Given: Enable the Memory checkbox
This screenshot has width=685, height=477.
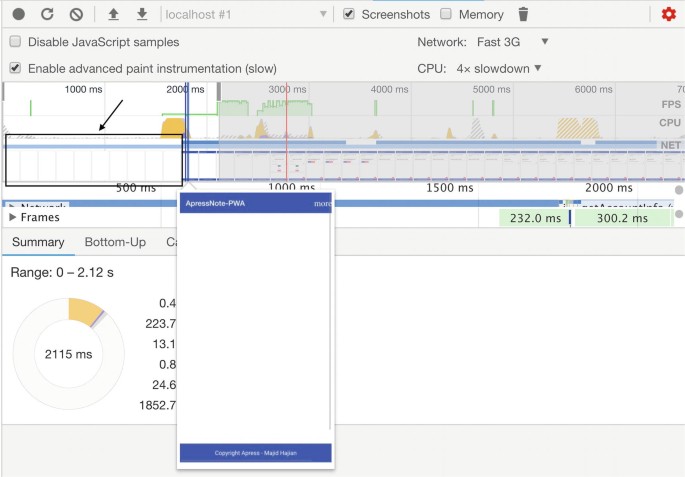Looking at the screenshot, I should pos(446,14).
